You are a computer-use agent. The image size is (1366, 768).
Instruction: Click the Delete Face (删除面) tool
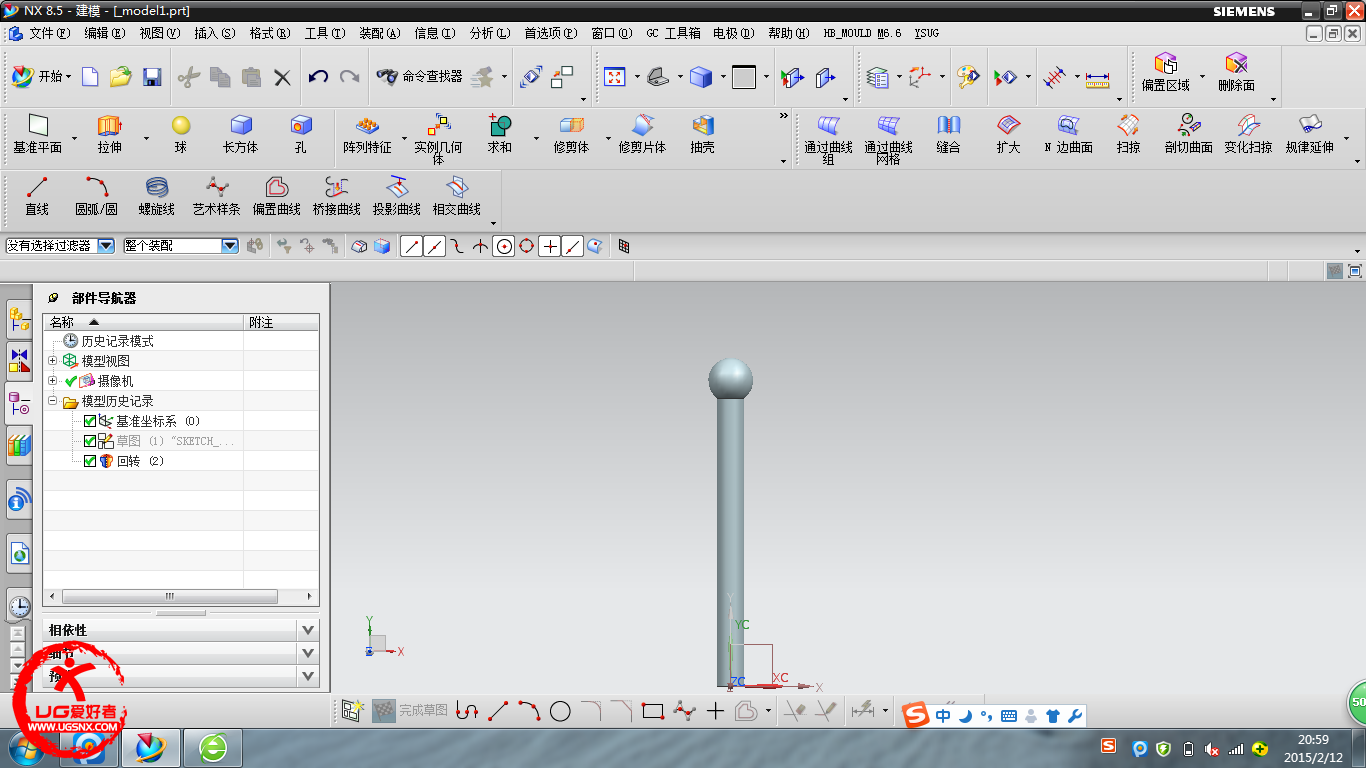tap(1237, 73)
